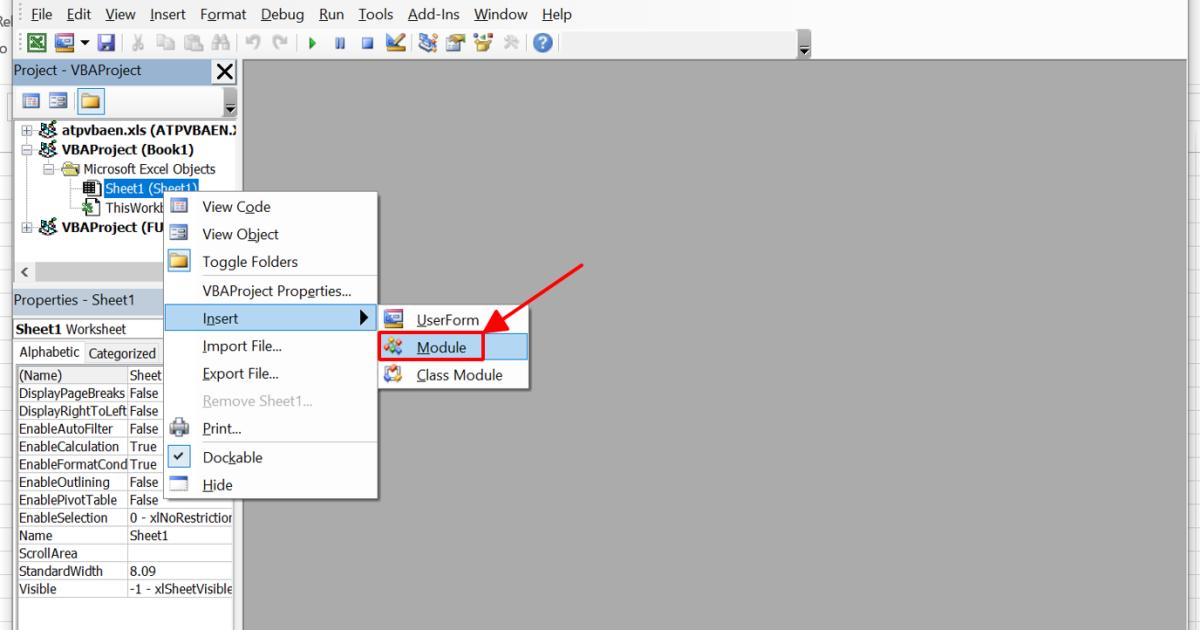Screen dimensions: 1200x630
Task: Open toolbar options dropdown at toolbar end
Action: pos(804,45)
